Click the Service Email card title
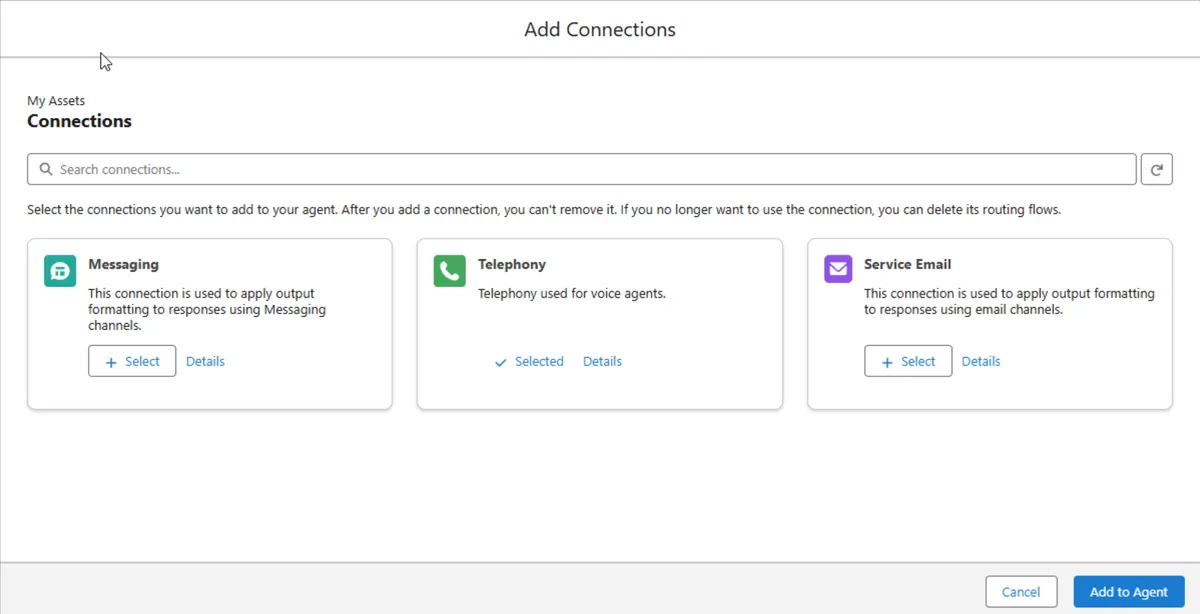This screenshot has height=614, width=1200. tap(907, 264)
